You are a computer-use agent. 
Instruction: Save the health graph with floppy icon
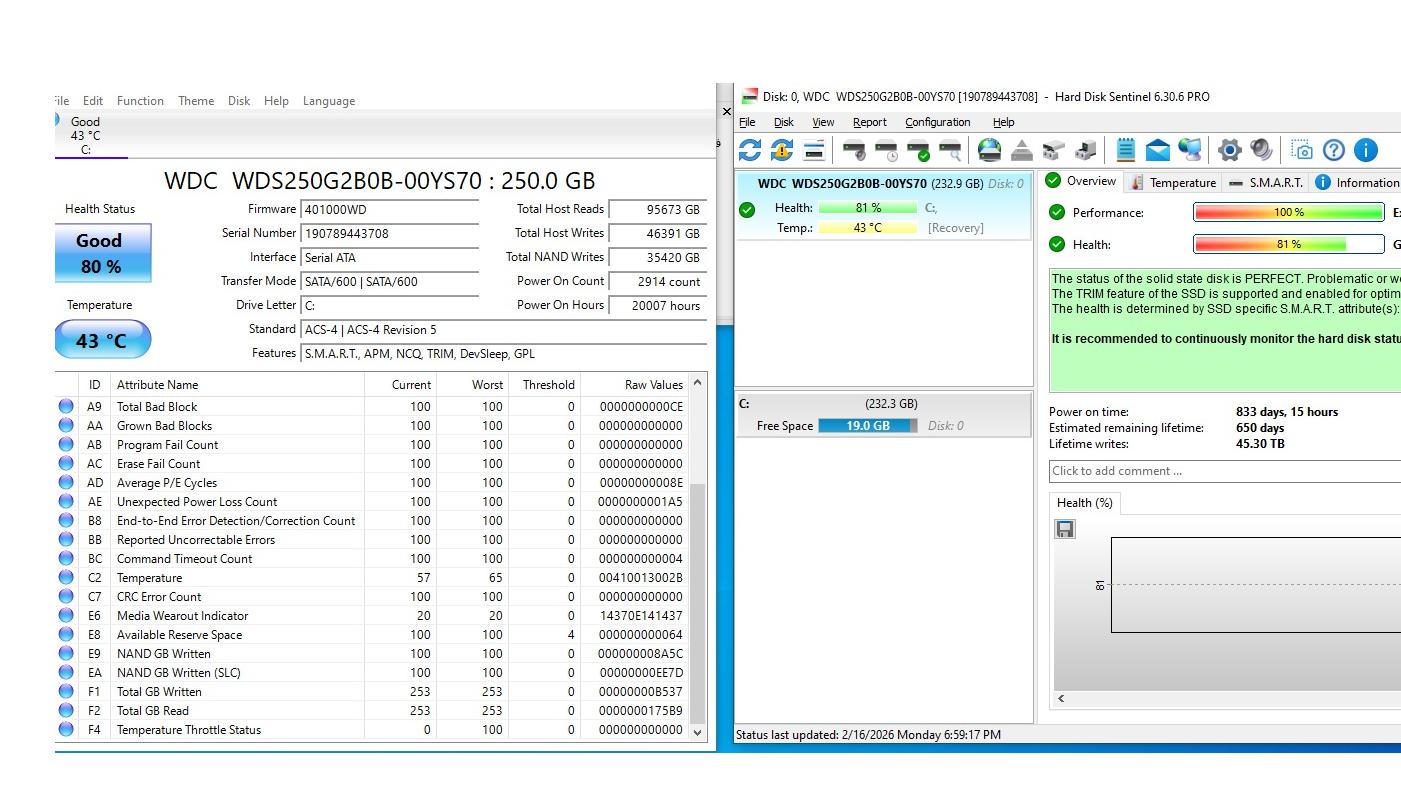[1065, 529]
